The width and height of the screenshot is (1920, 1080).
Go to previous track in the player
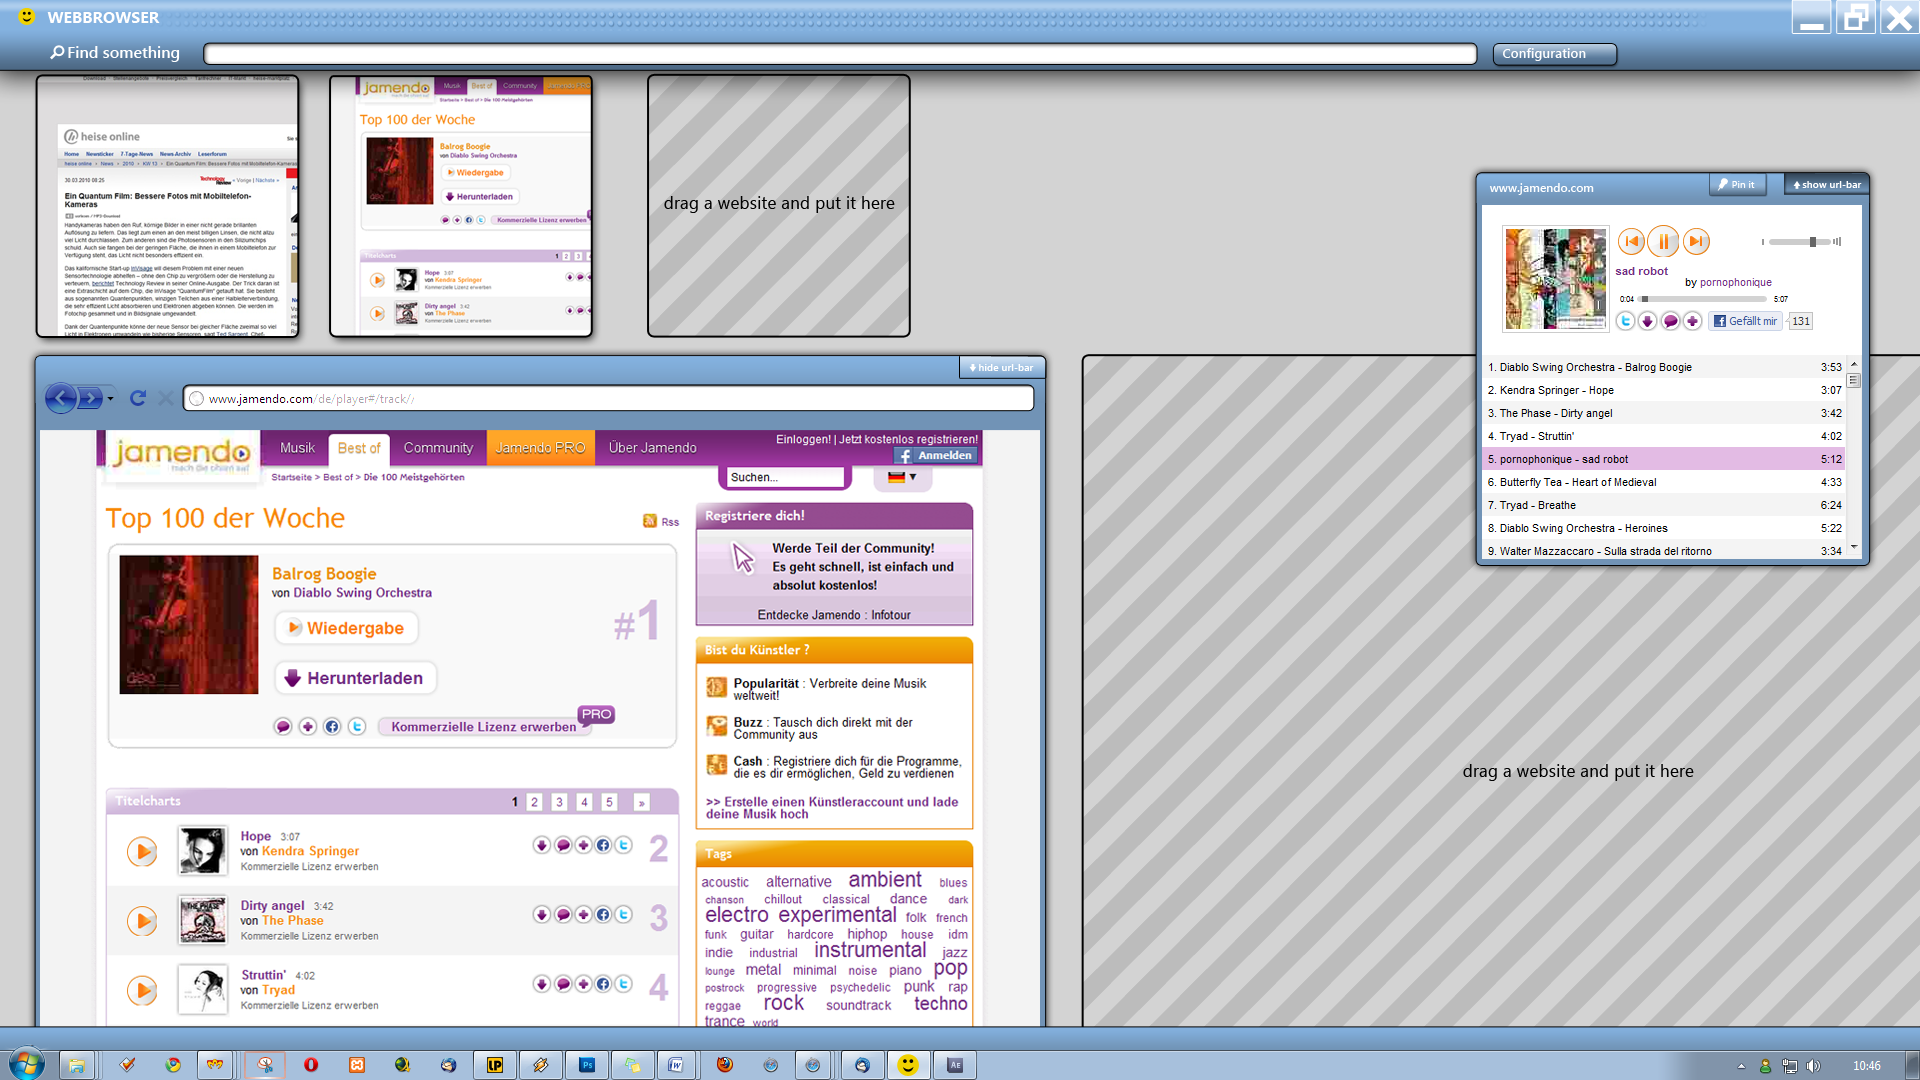(1631, 241)
